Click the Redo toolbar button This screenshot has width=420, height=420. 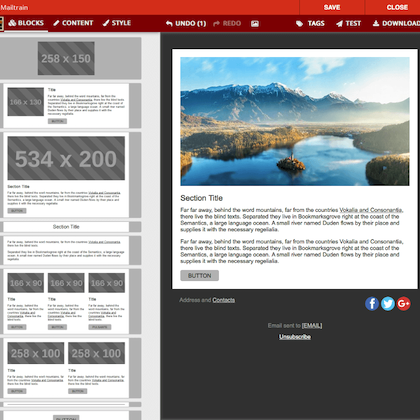coord(227,23)
